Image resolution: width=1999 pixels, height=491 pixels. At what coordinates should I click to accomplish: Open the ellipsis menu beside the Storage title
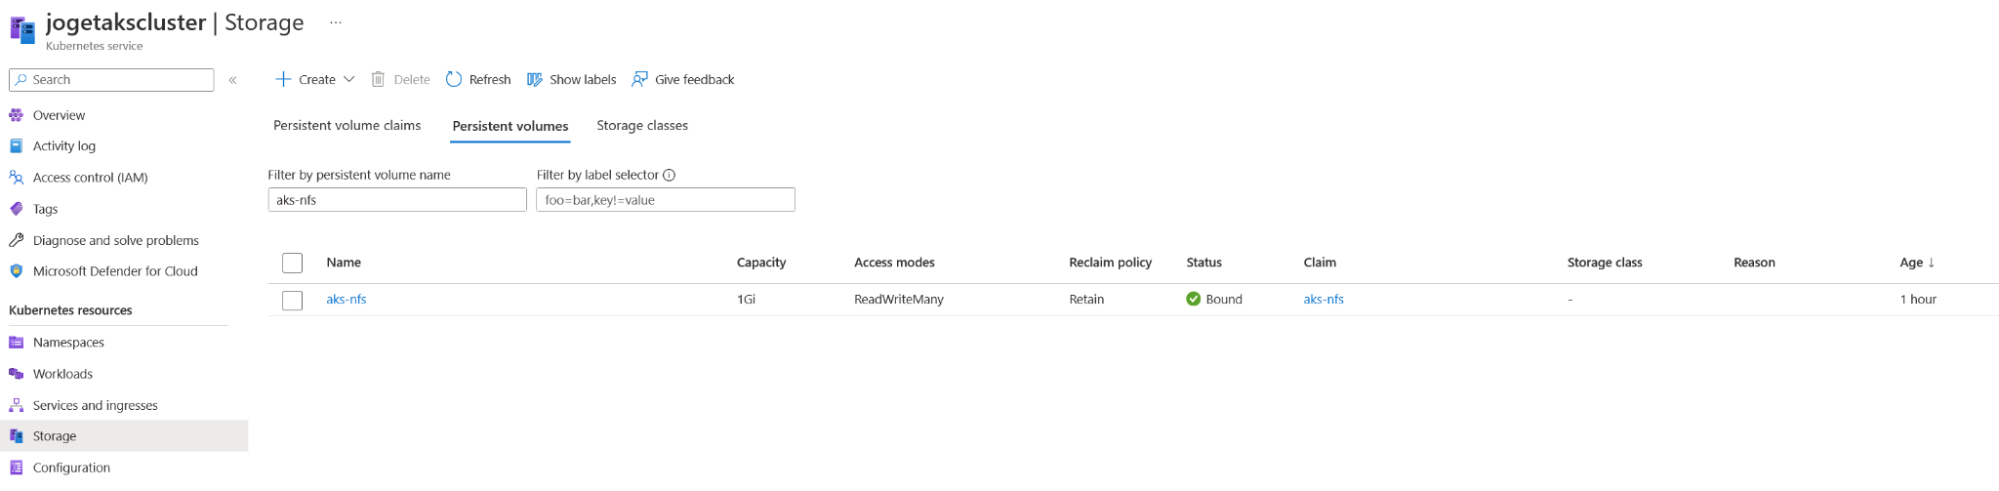click(336, 22)
